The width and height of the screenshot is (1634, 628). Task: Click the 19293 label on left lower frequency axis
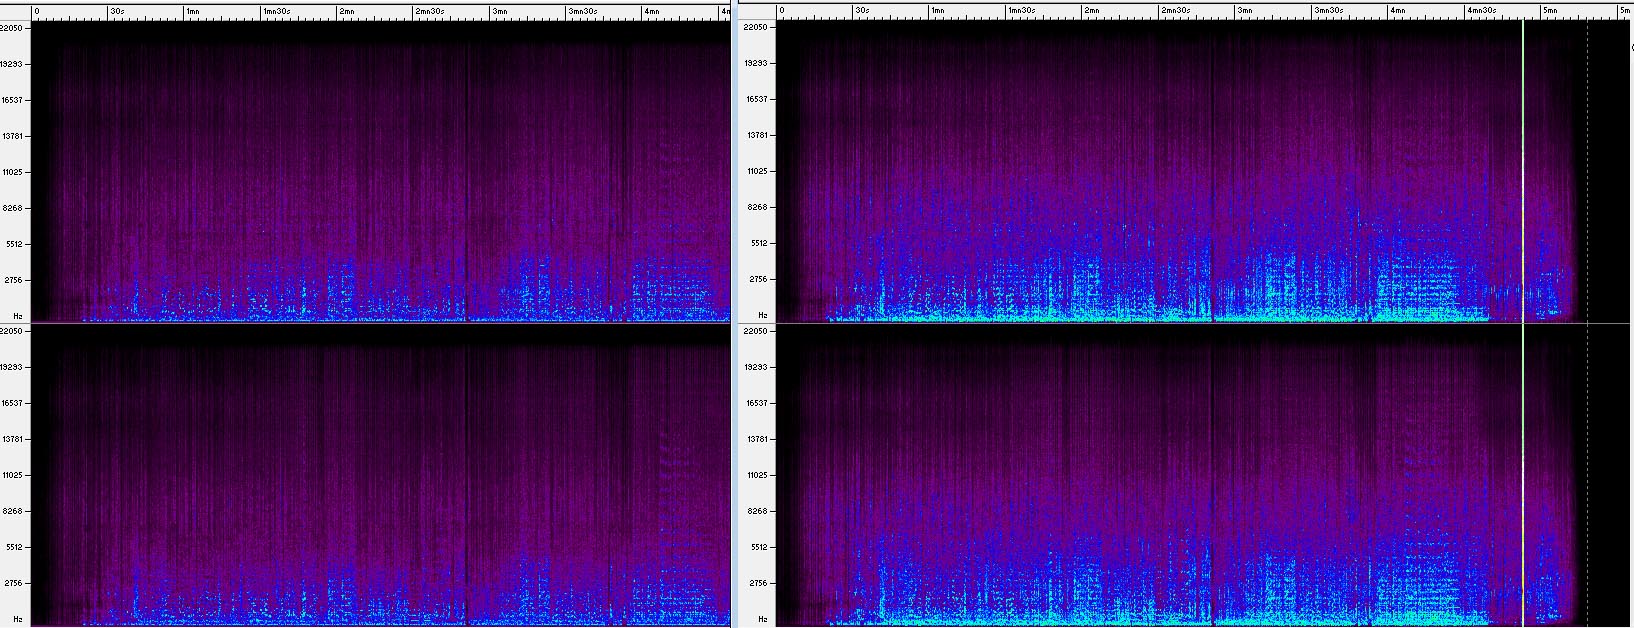click(x=12, y=367)
